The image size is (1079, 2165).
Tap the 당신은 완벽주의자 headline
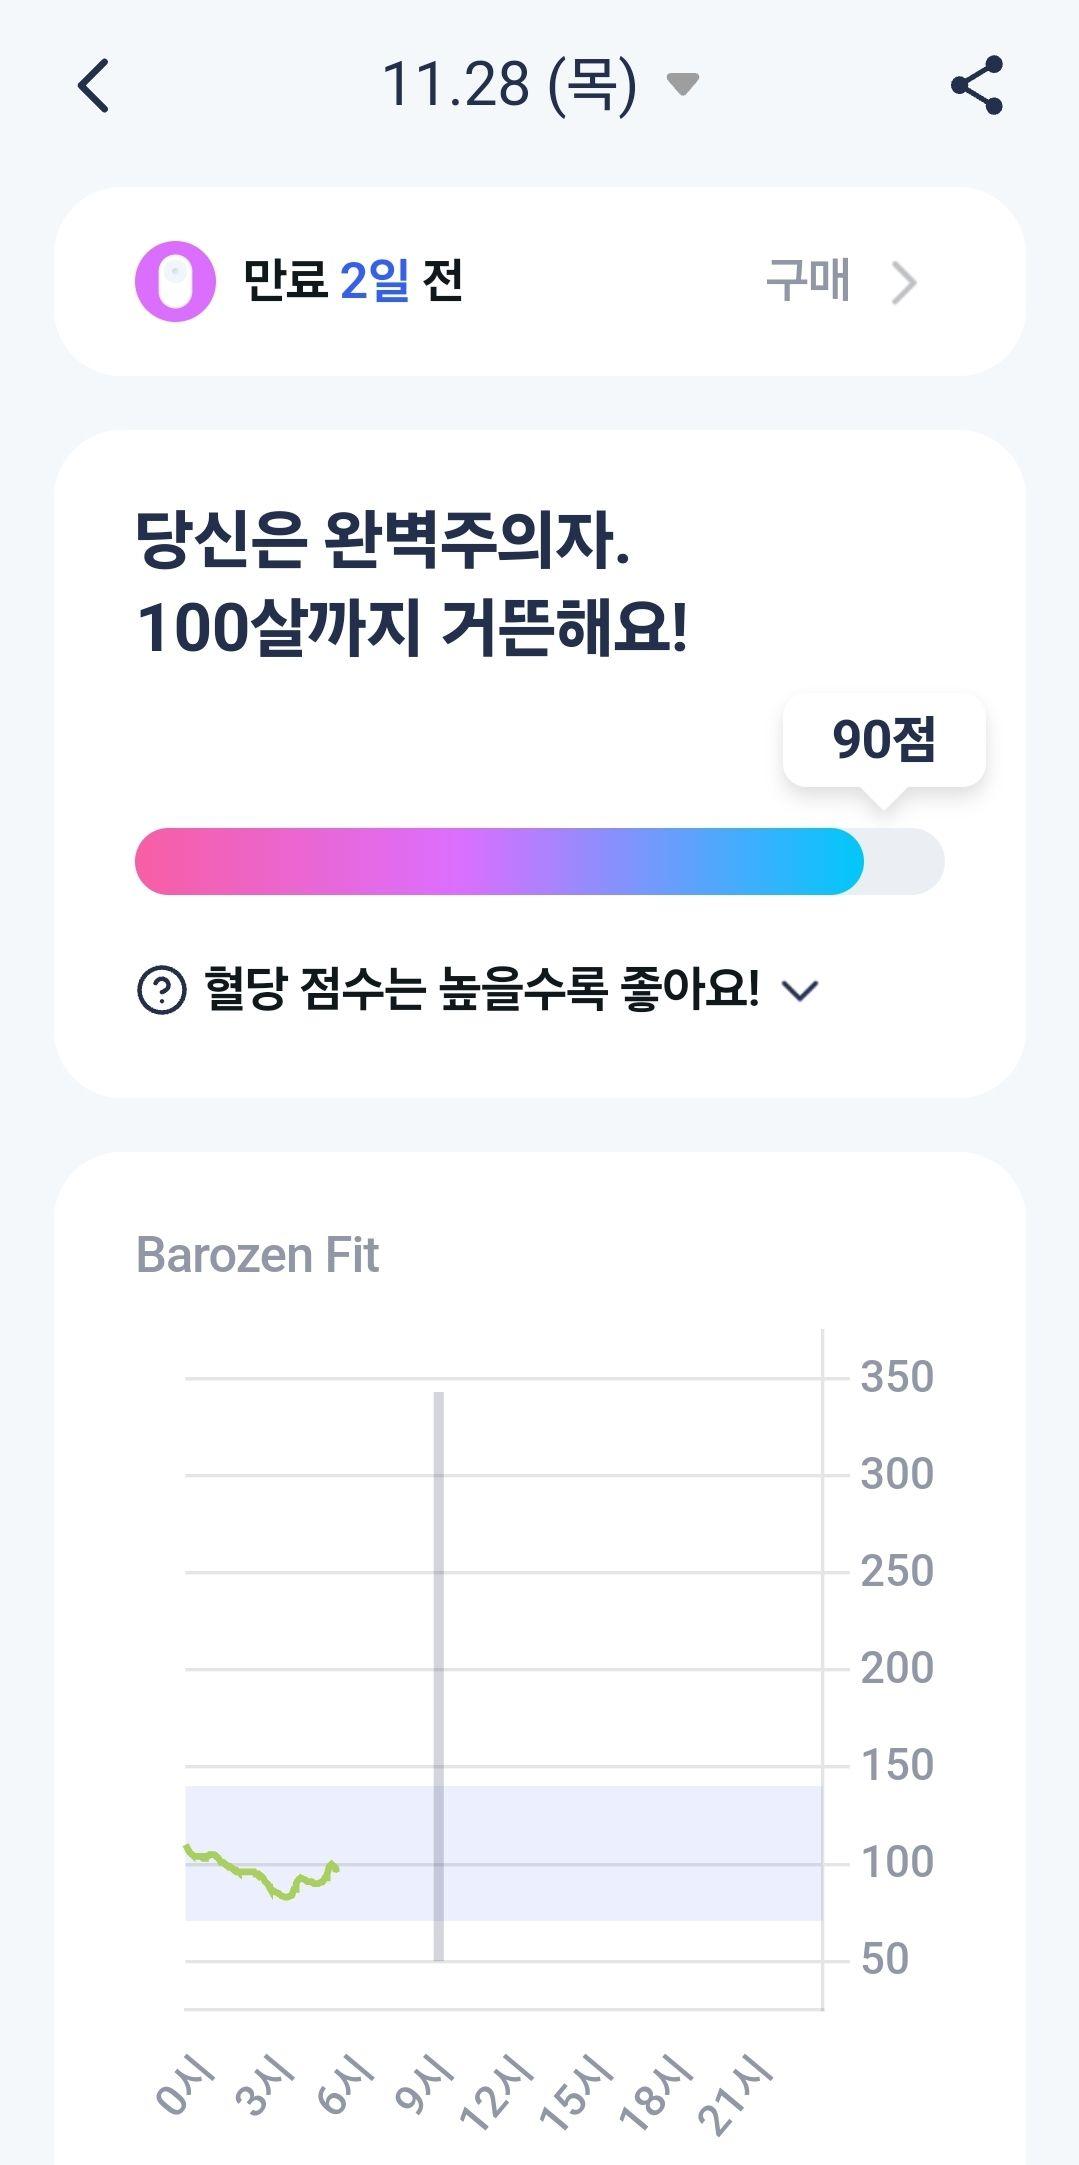383,541
